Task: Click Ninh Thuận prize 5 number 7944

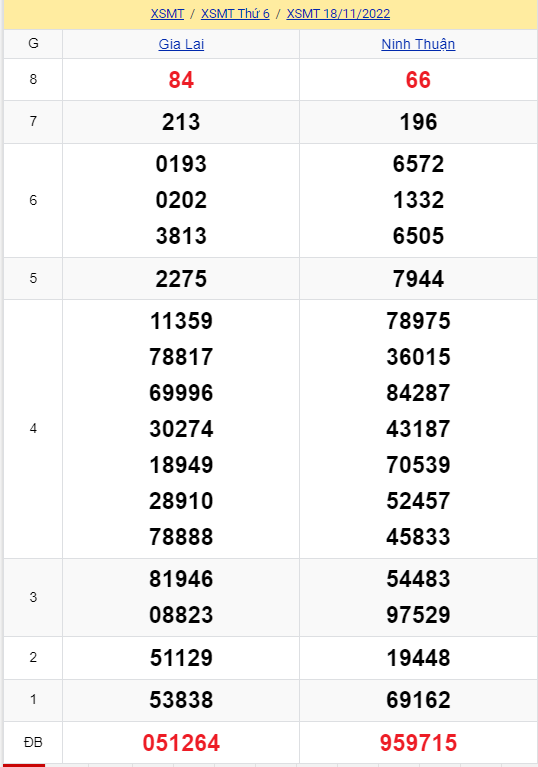Action: (x=418, y=279)
